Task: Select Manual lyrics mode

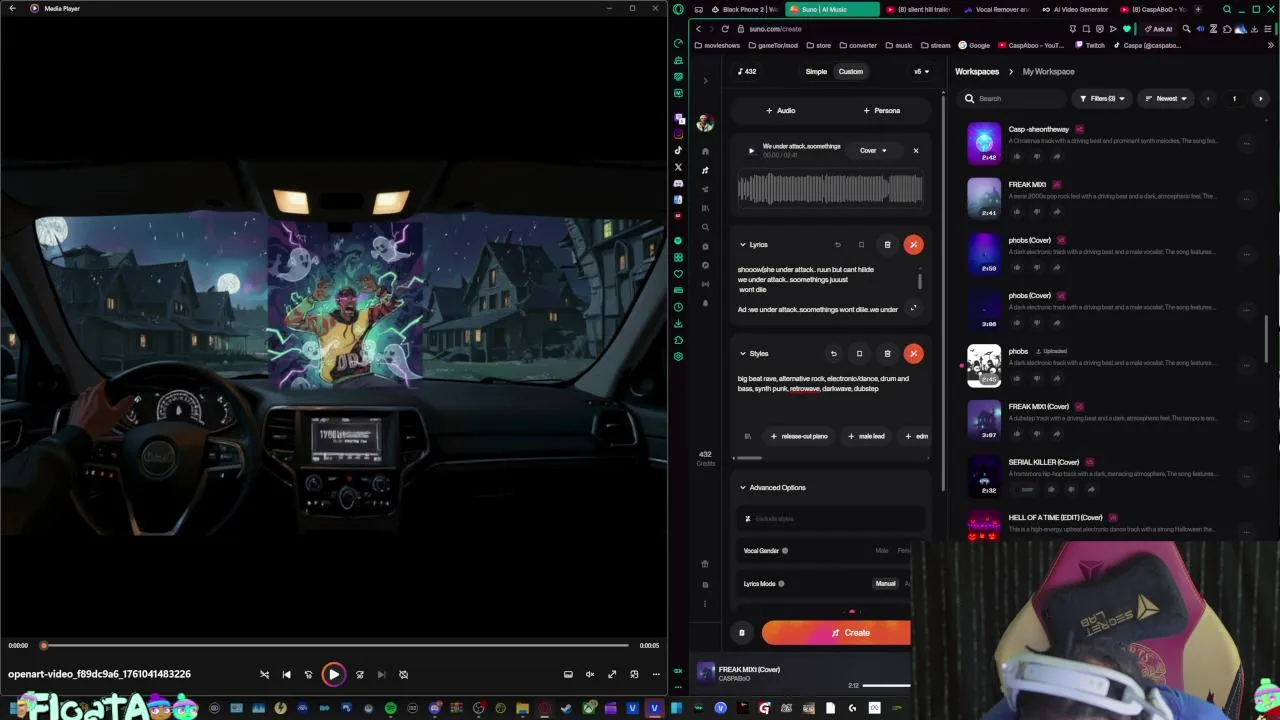Action: 886,583
